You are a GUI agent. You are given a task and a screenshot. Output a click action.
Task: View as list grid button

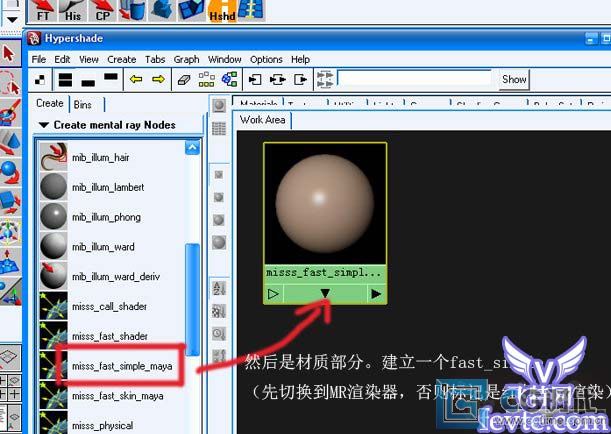pos(219,129)
